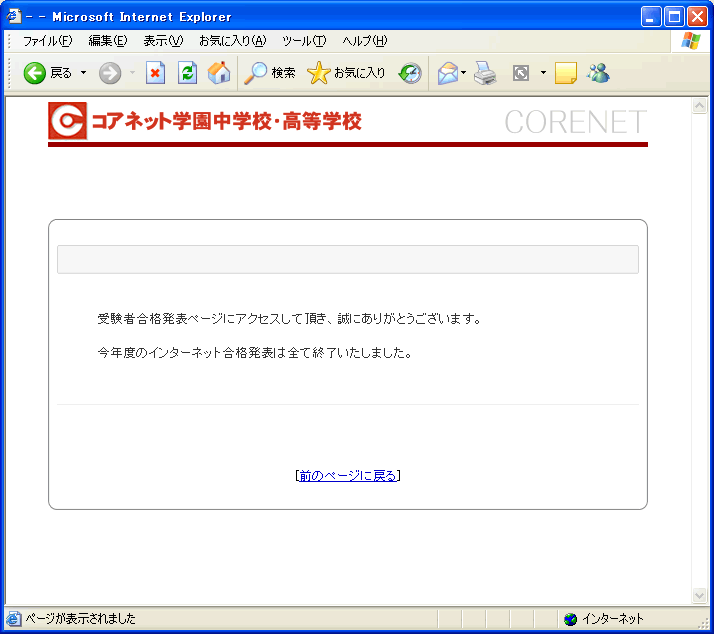The width and height of the screenshot is (714, 634).
Task: Click the grey window-size toolbar icon
Action: tap(521, 73)
